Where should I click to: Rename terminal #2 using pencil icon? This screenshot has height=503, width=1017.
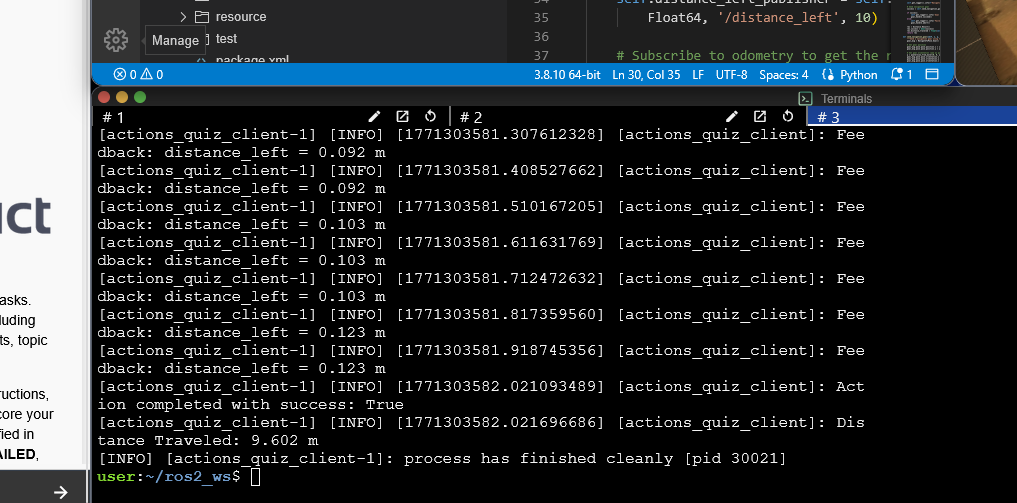pyautogui.click(x=732, y=117)
